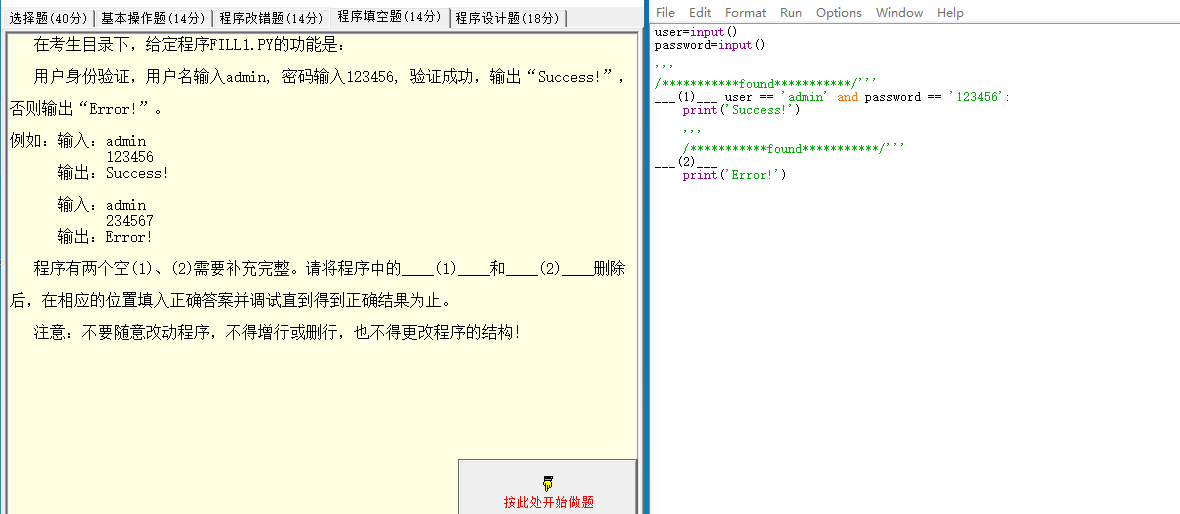Open the File menu in IDLE
The width and height of the screenshot is (1180, 514).
(665, 13)
